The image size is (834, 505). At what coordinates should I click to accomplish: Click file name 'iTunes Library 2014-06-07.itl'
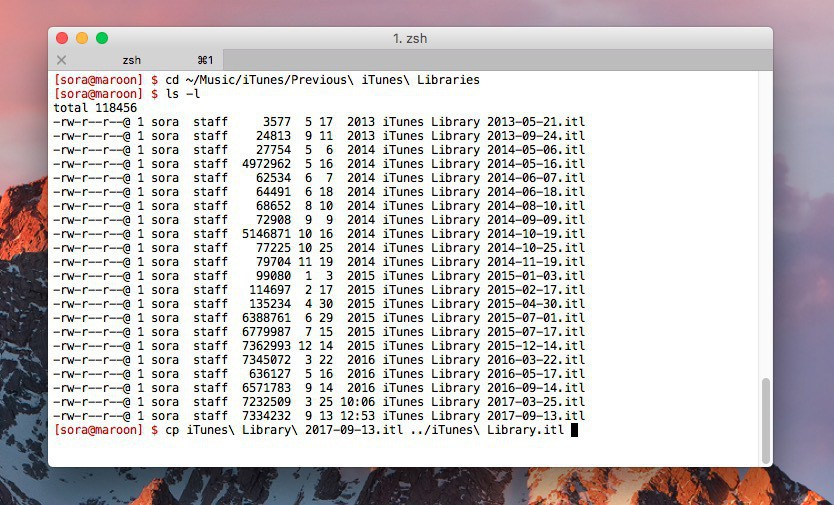[483, 178]
